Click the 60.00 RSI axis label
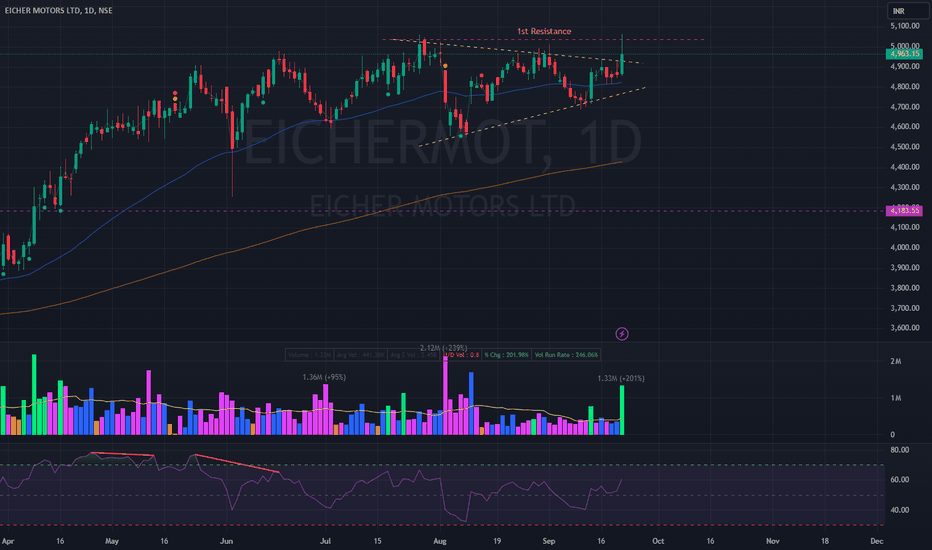 (x=900, y=480)
